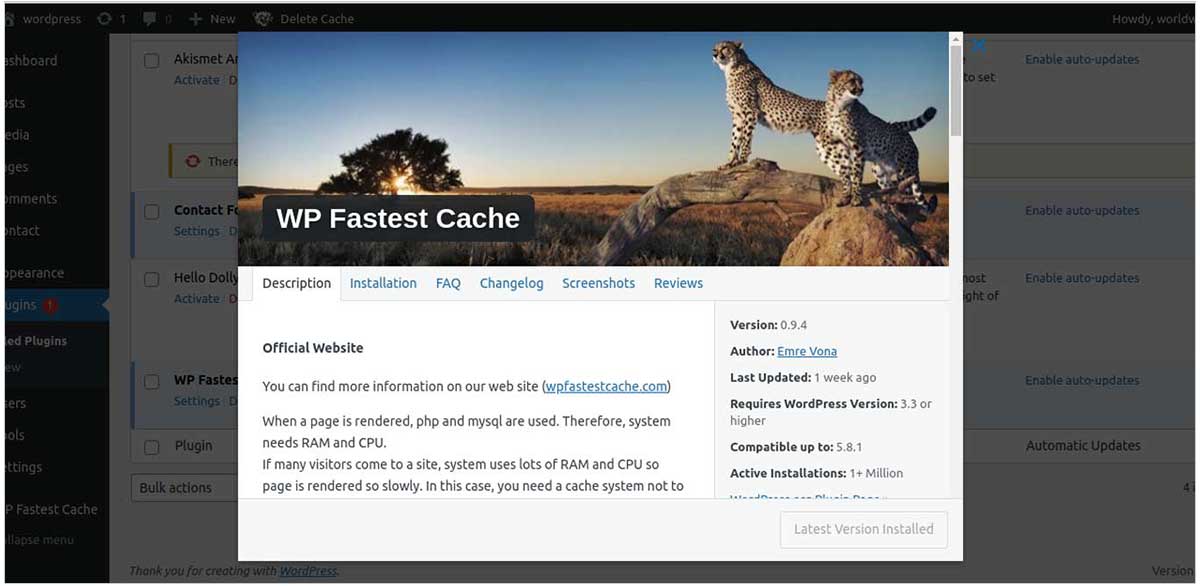Tick the Hello Dolly plugin row checkbox
Viewport: 1200px width, 586px height.
(x=152, y=279)
